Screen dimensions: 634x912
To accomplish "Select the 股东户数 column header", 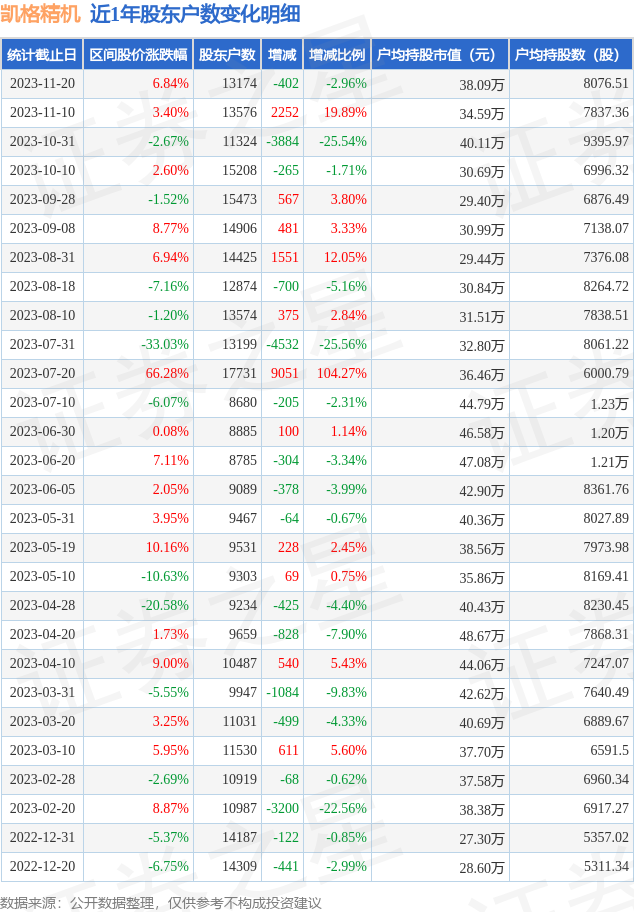I will pos(227,55).
